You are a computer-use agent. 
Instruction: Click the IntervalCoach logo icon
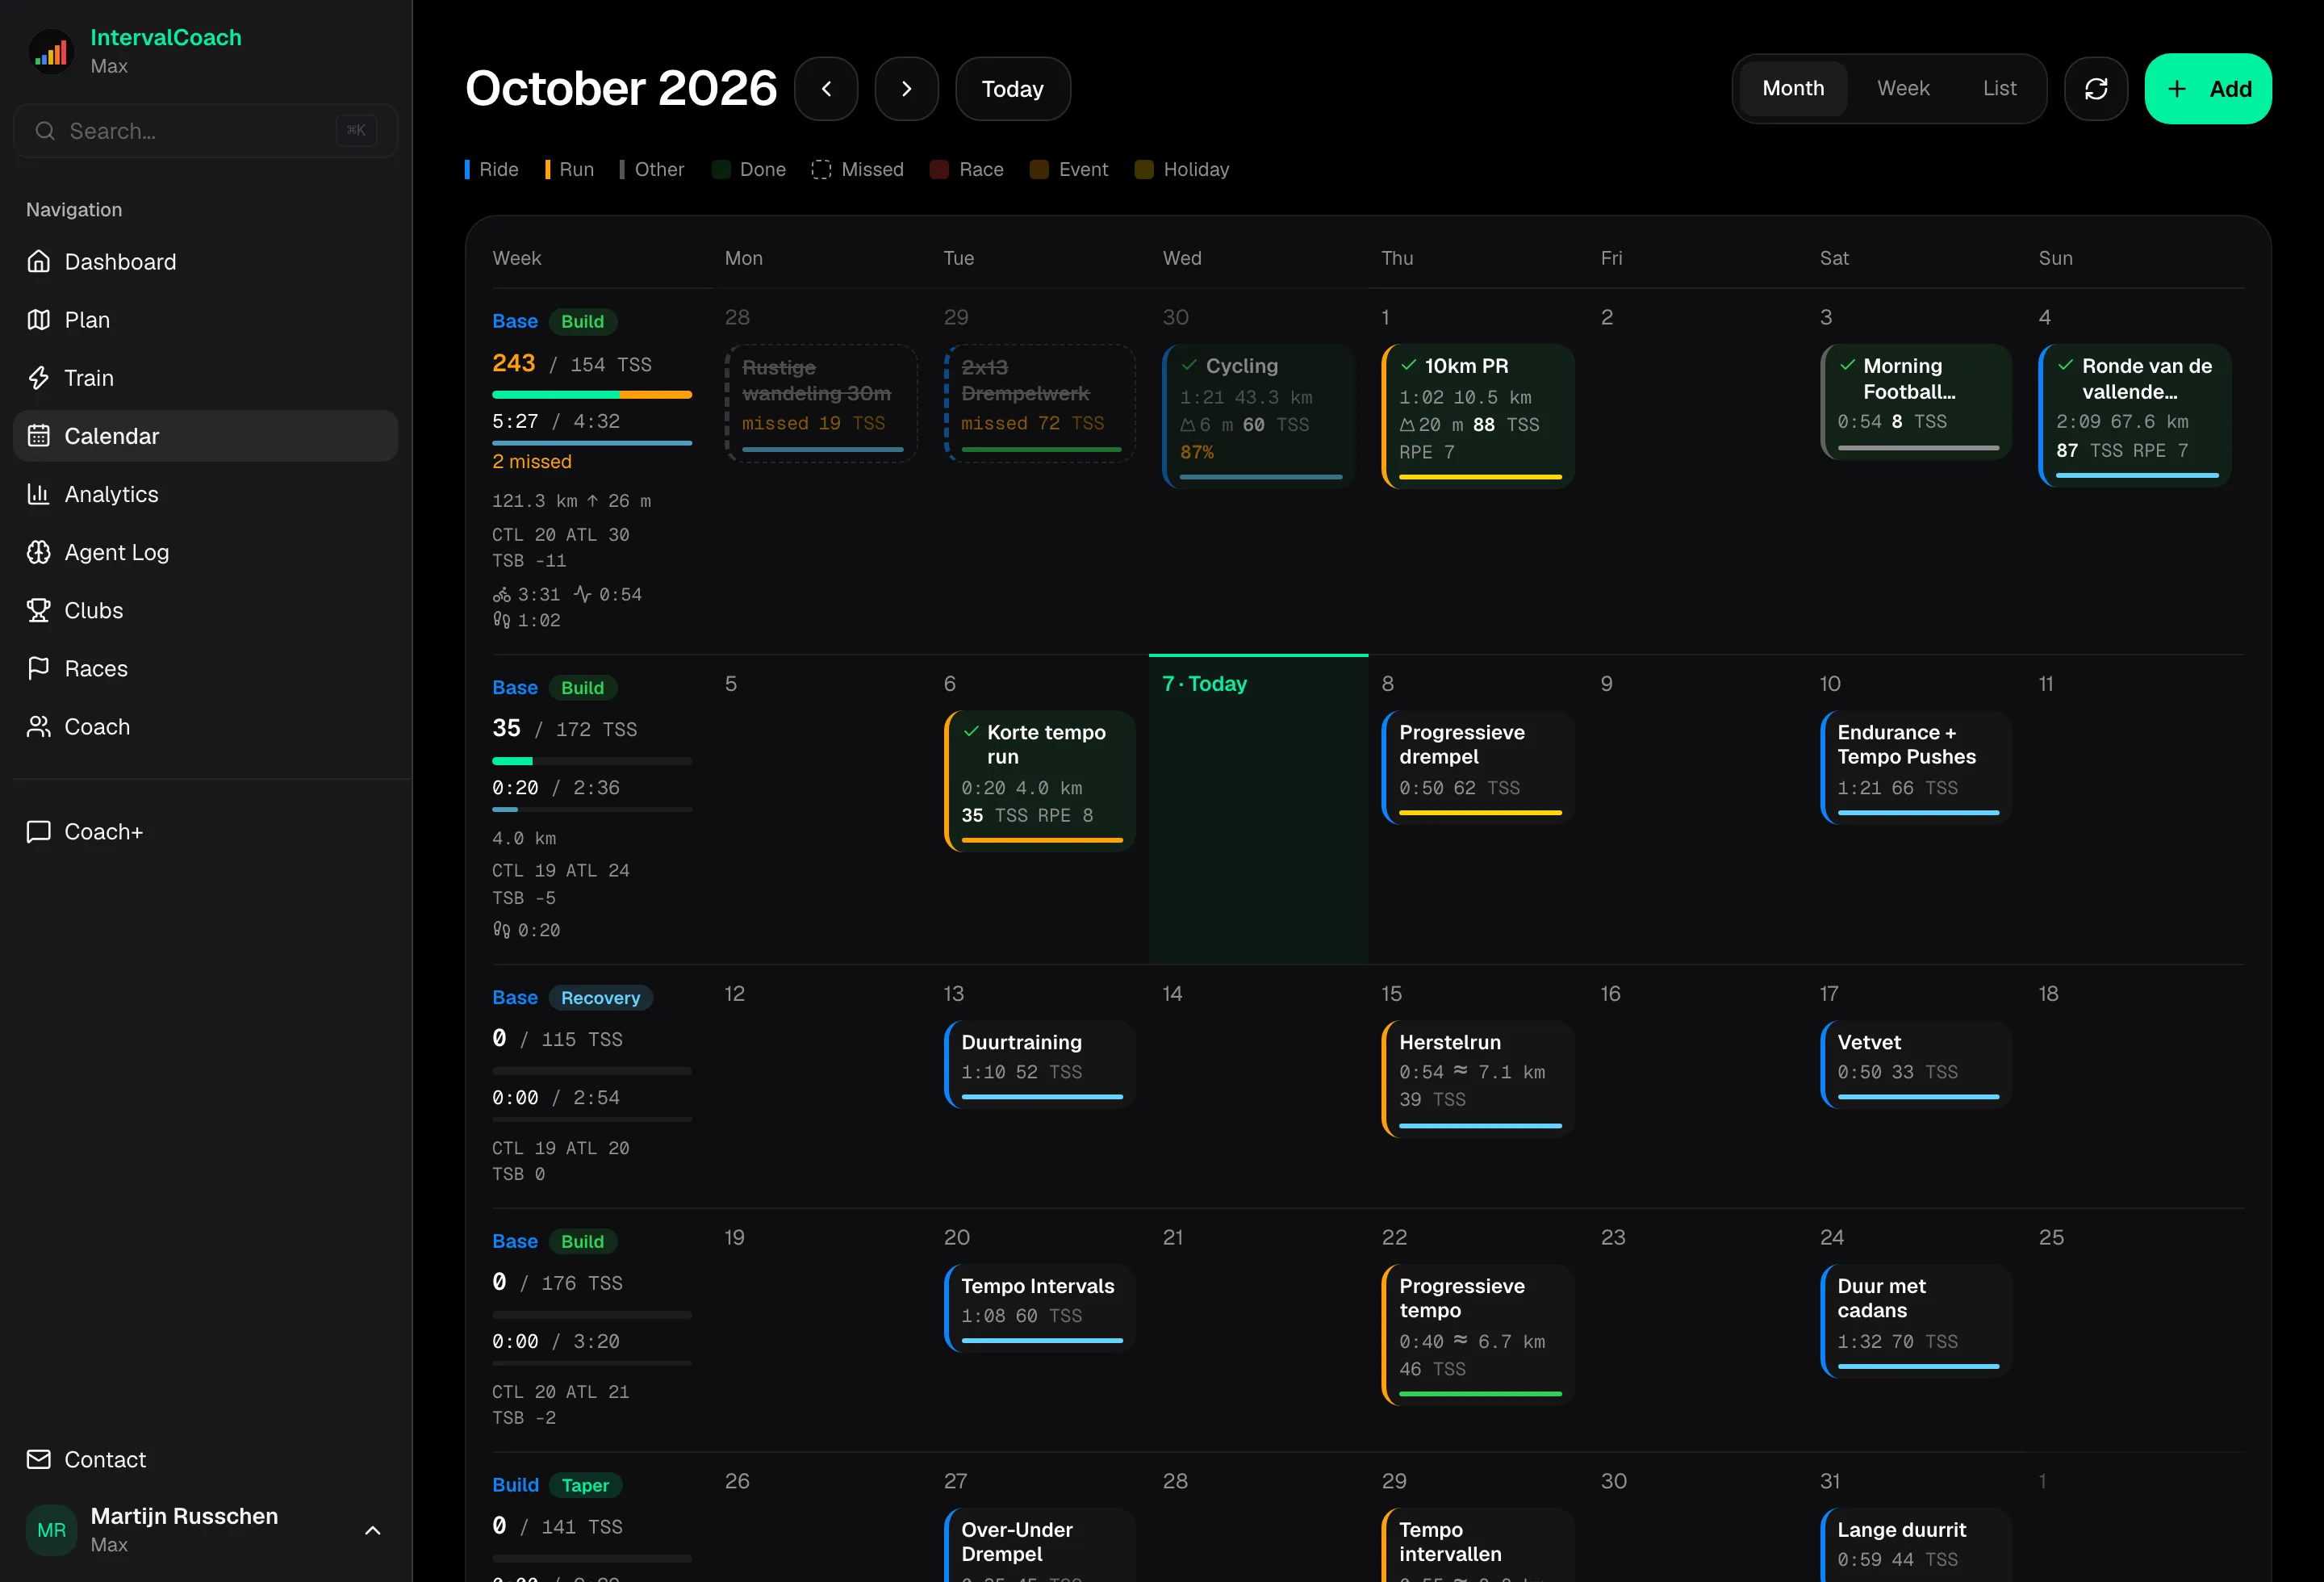(x=52, y=51)
